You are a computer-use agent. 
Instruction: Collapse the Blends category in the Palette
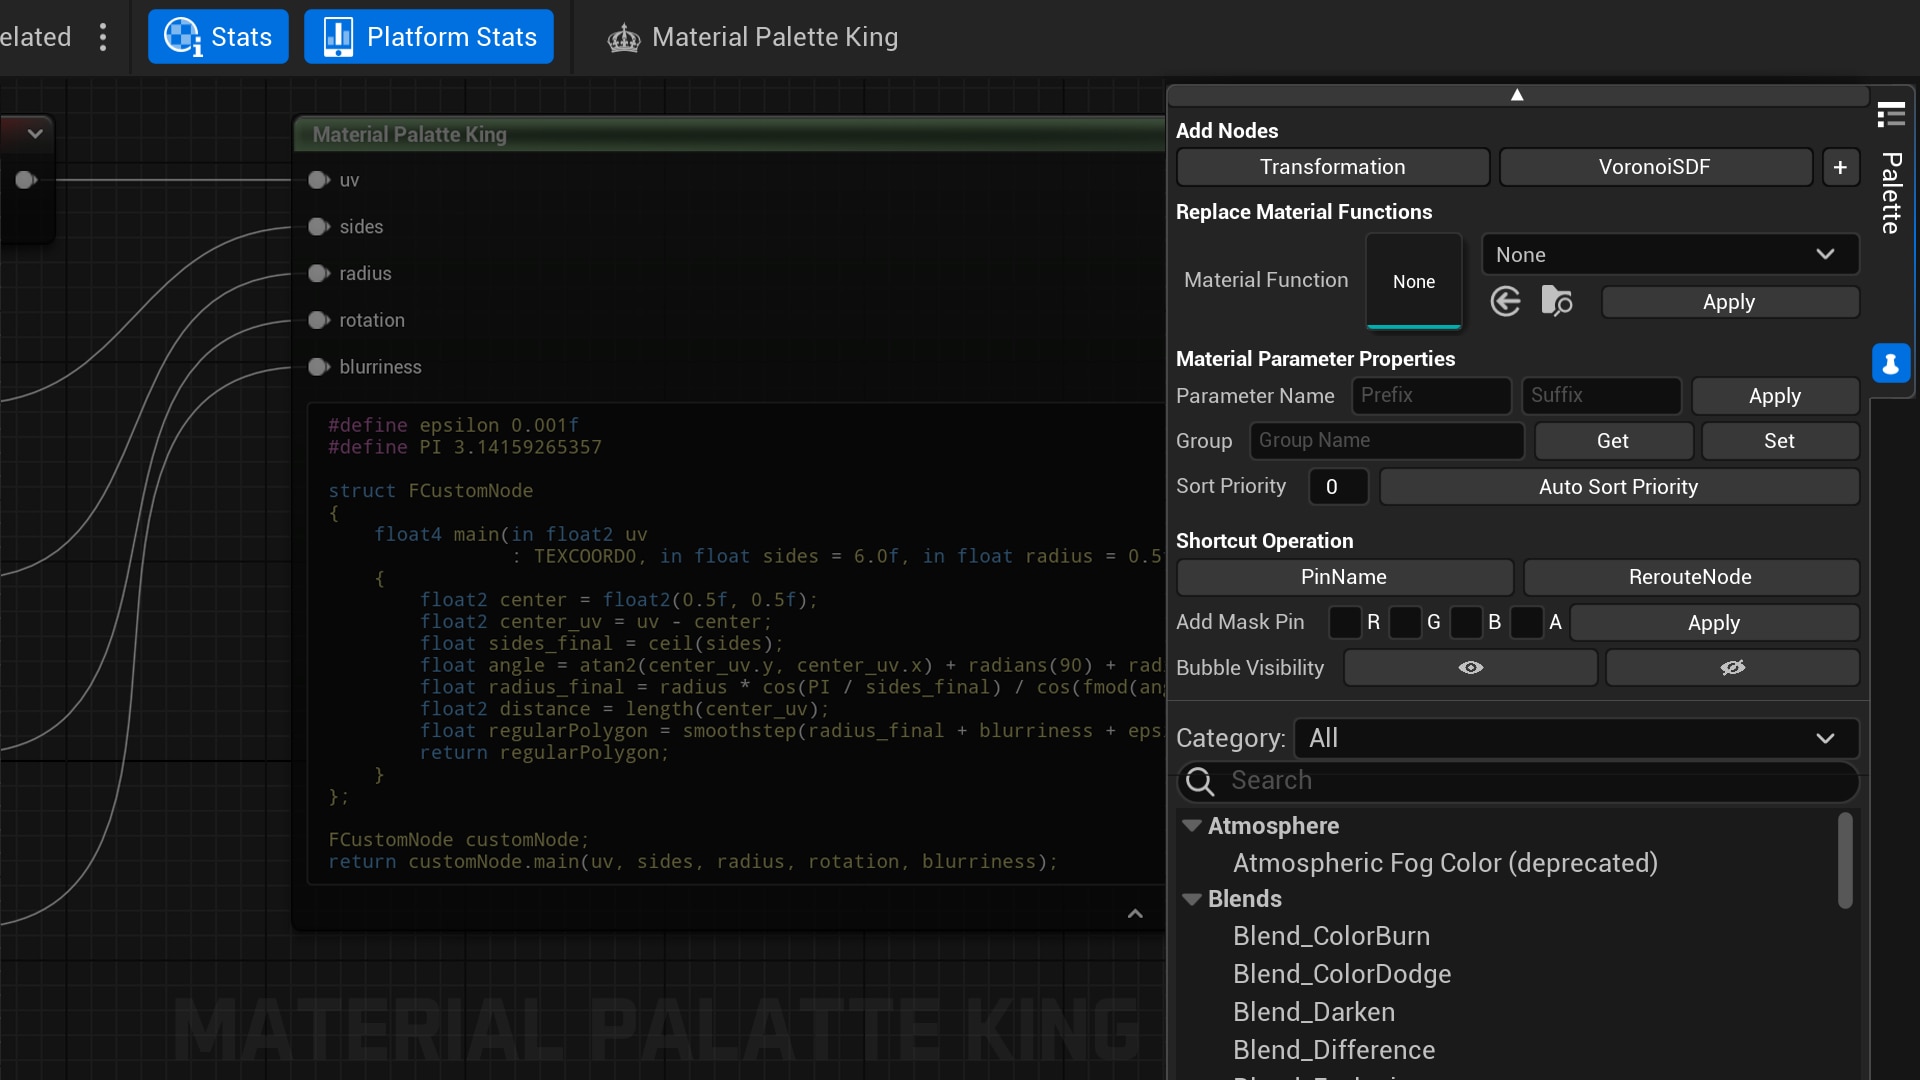(x=1192, y=898)
